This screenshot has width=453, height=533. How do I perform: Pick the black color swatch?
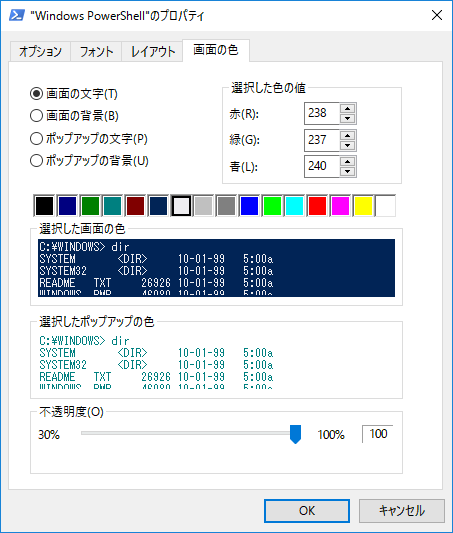click(44, 206)
